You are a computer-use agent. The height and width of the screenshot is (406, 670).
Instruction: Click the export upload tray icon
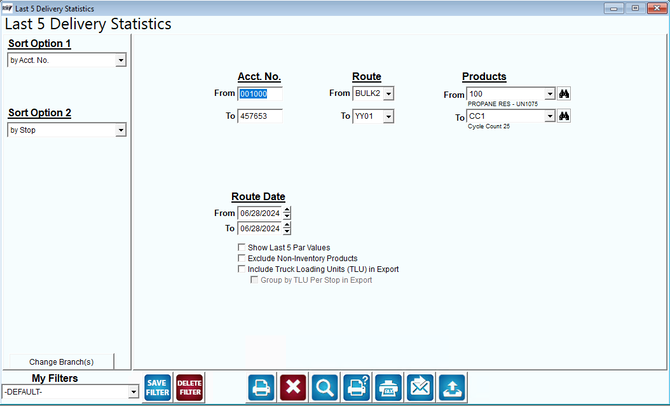tap(452, 388)
